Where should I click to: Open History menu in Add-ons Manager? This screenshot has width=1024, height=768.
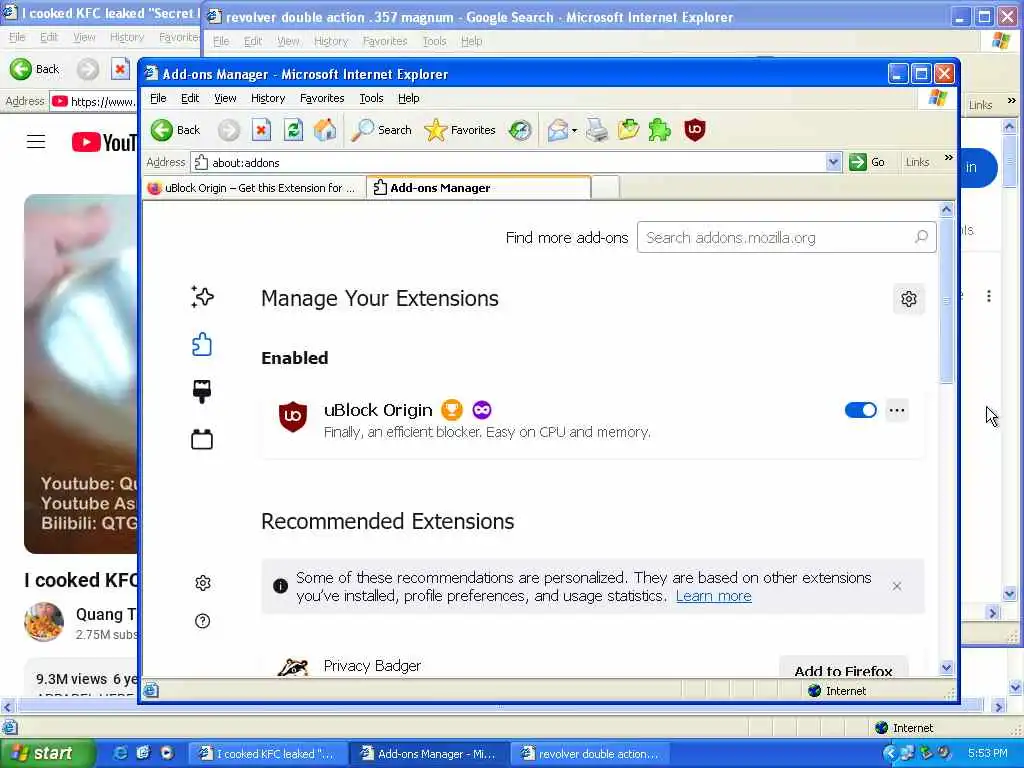(268, 98)
